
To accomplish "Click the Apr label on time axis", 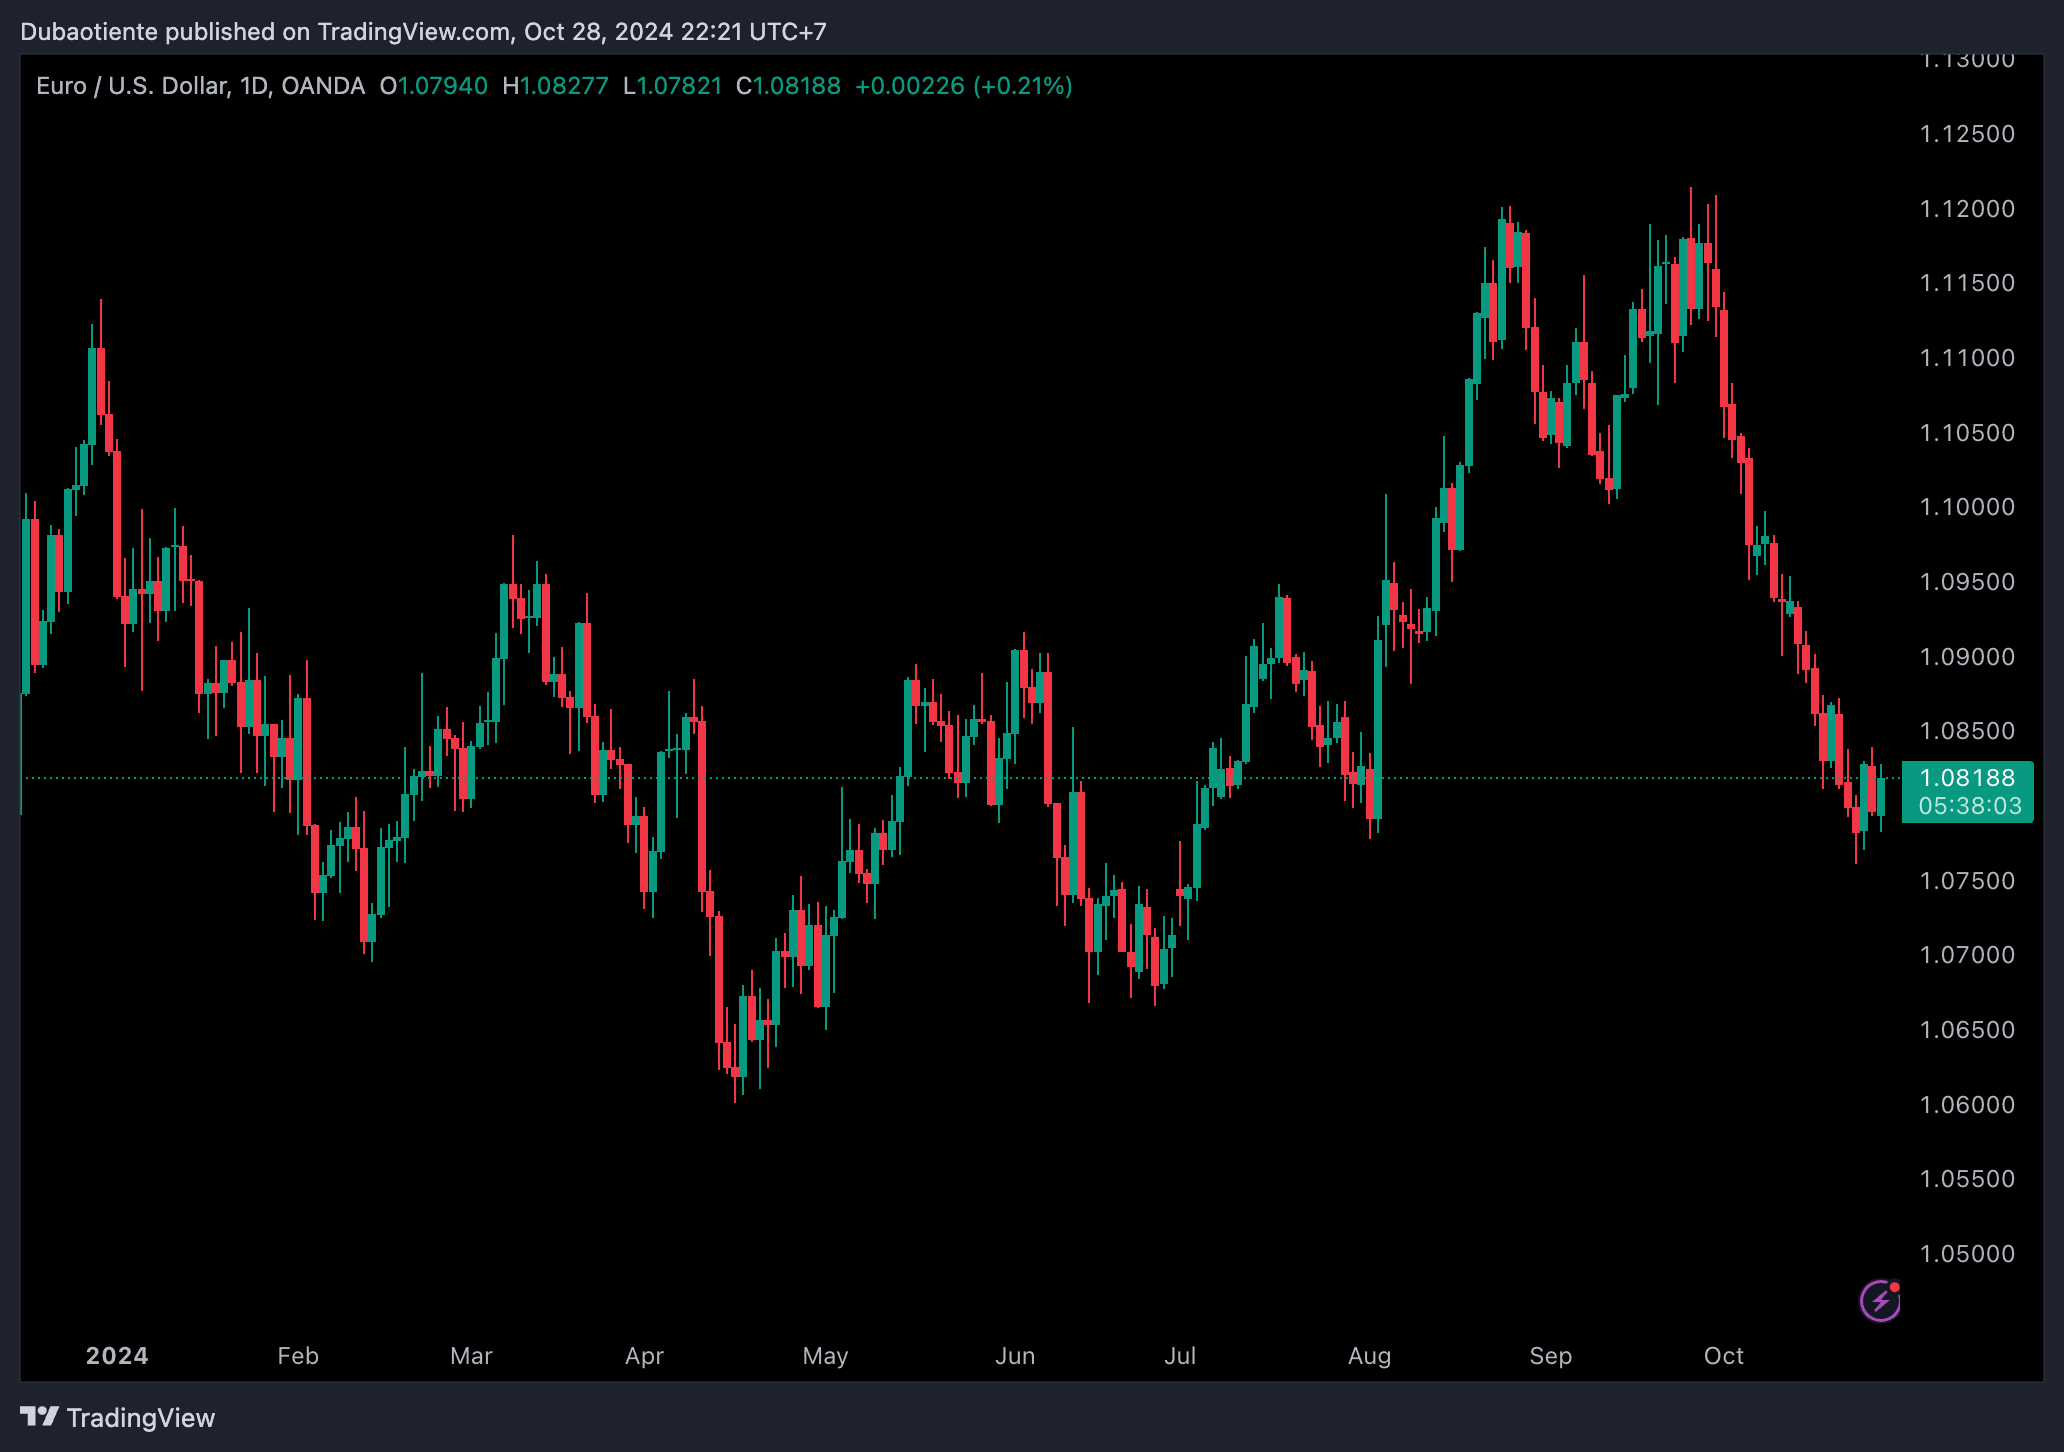I will pyautogui.click(x=644, y=1356).
